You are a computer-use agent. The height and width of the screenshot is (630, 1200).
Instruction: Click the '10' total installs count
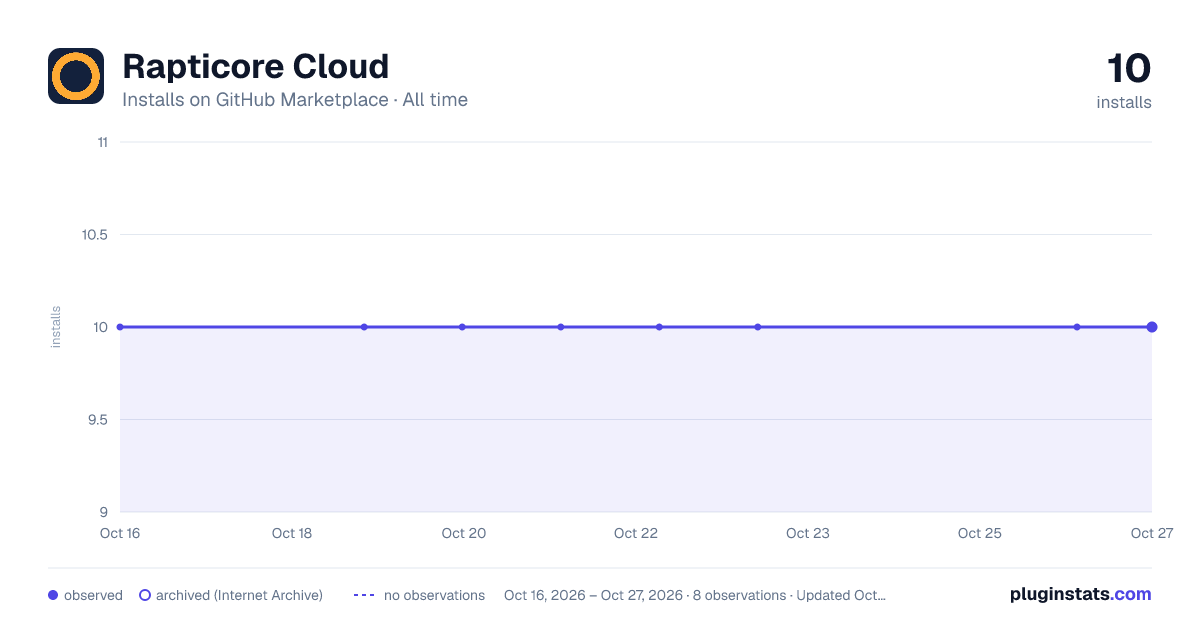[1129, 69]
